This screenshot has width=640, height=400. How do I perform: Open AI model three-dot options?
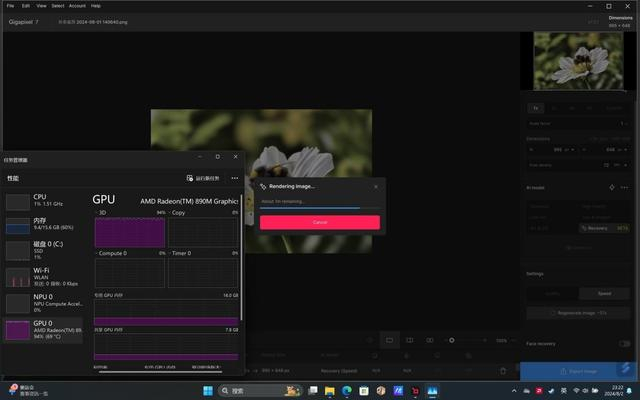pos(624,187)
